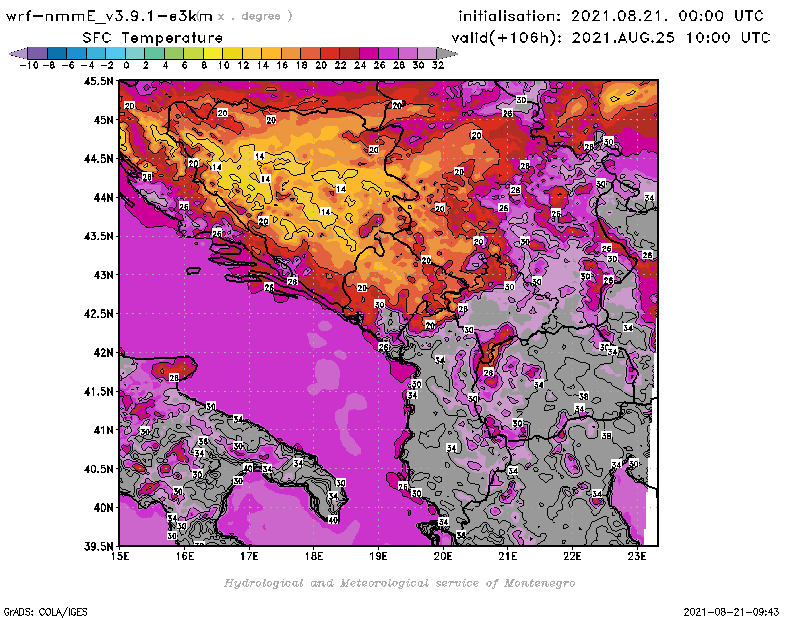Click the 23E longitude axis label
Screen dimensions: 800x618
pos(637,556)
